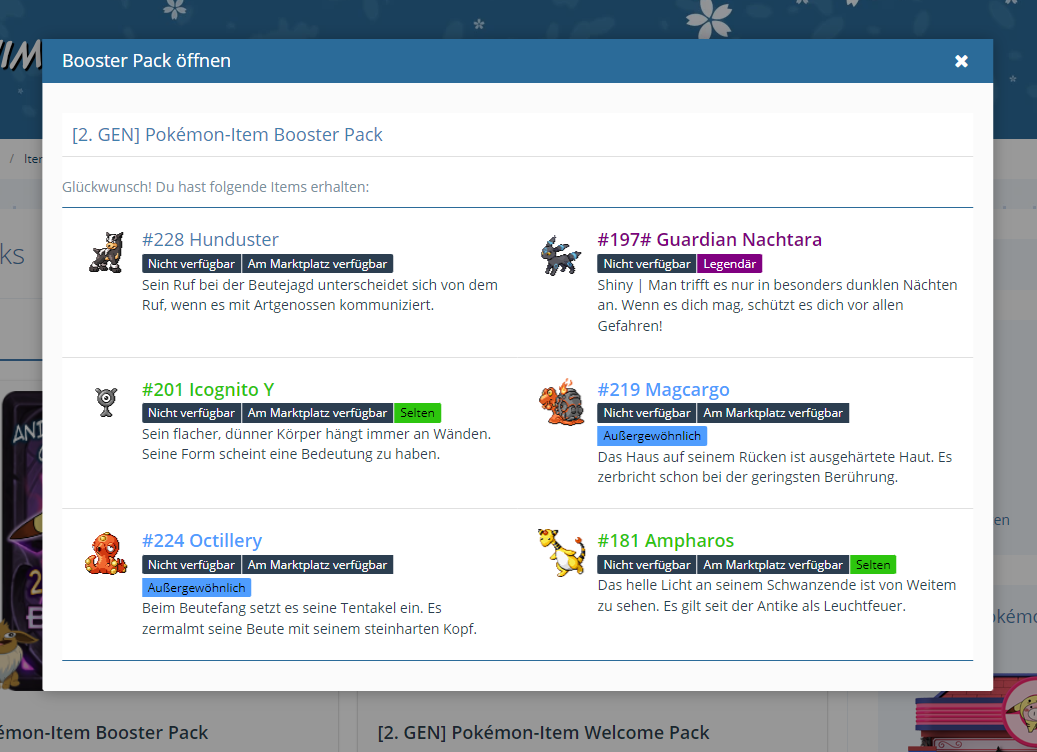Click the Außergewöhnlich badge under Magcargo
This screenshot has width=1037, height=752.
point(652,436)
